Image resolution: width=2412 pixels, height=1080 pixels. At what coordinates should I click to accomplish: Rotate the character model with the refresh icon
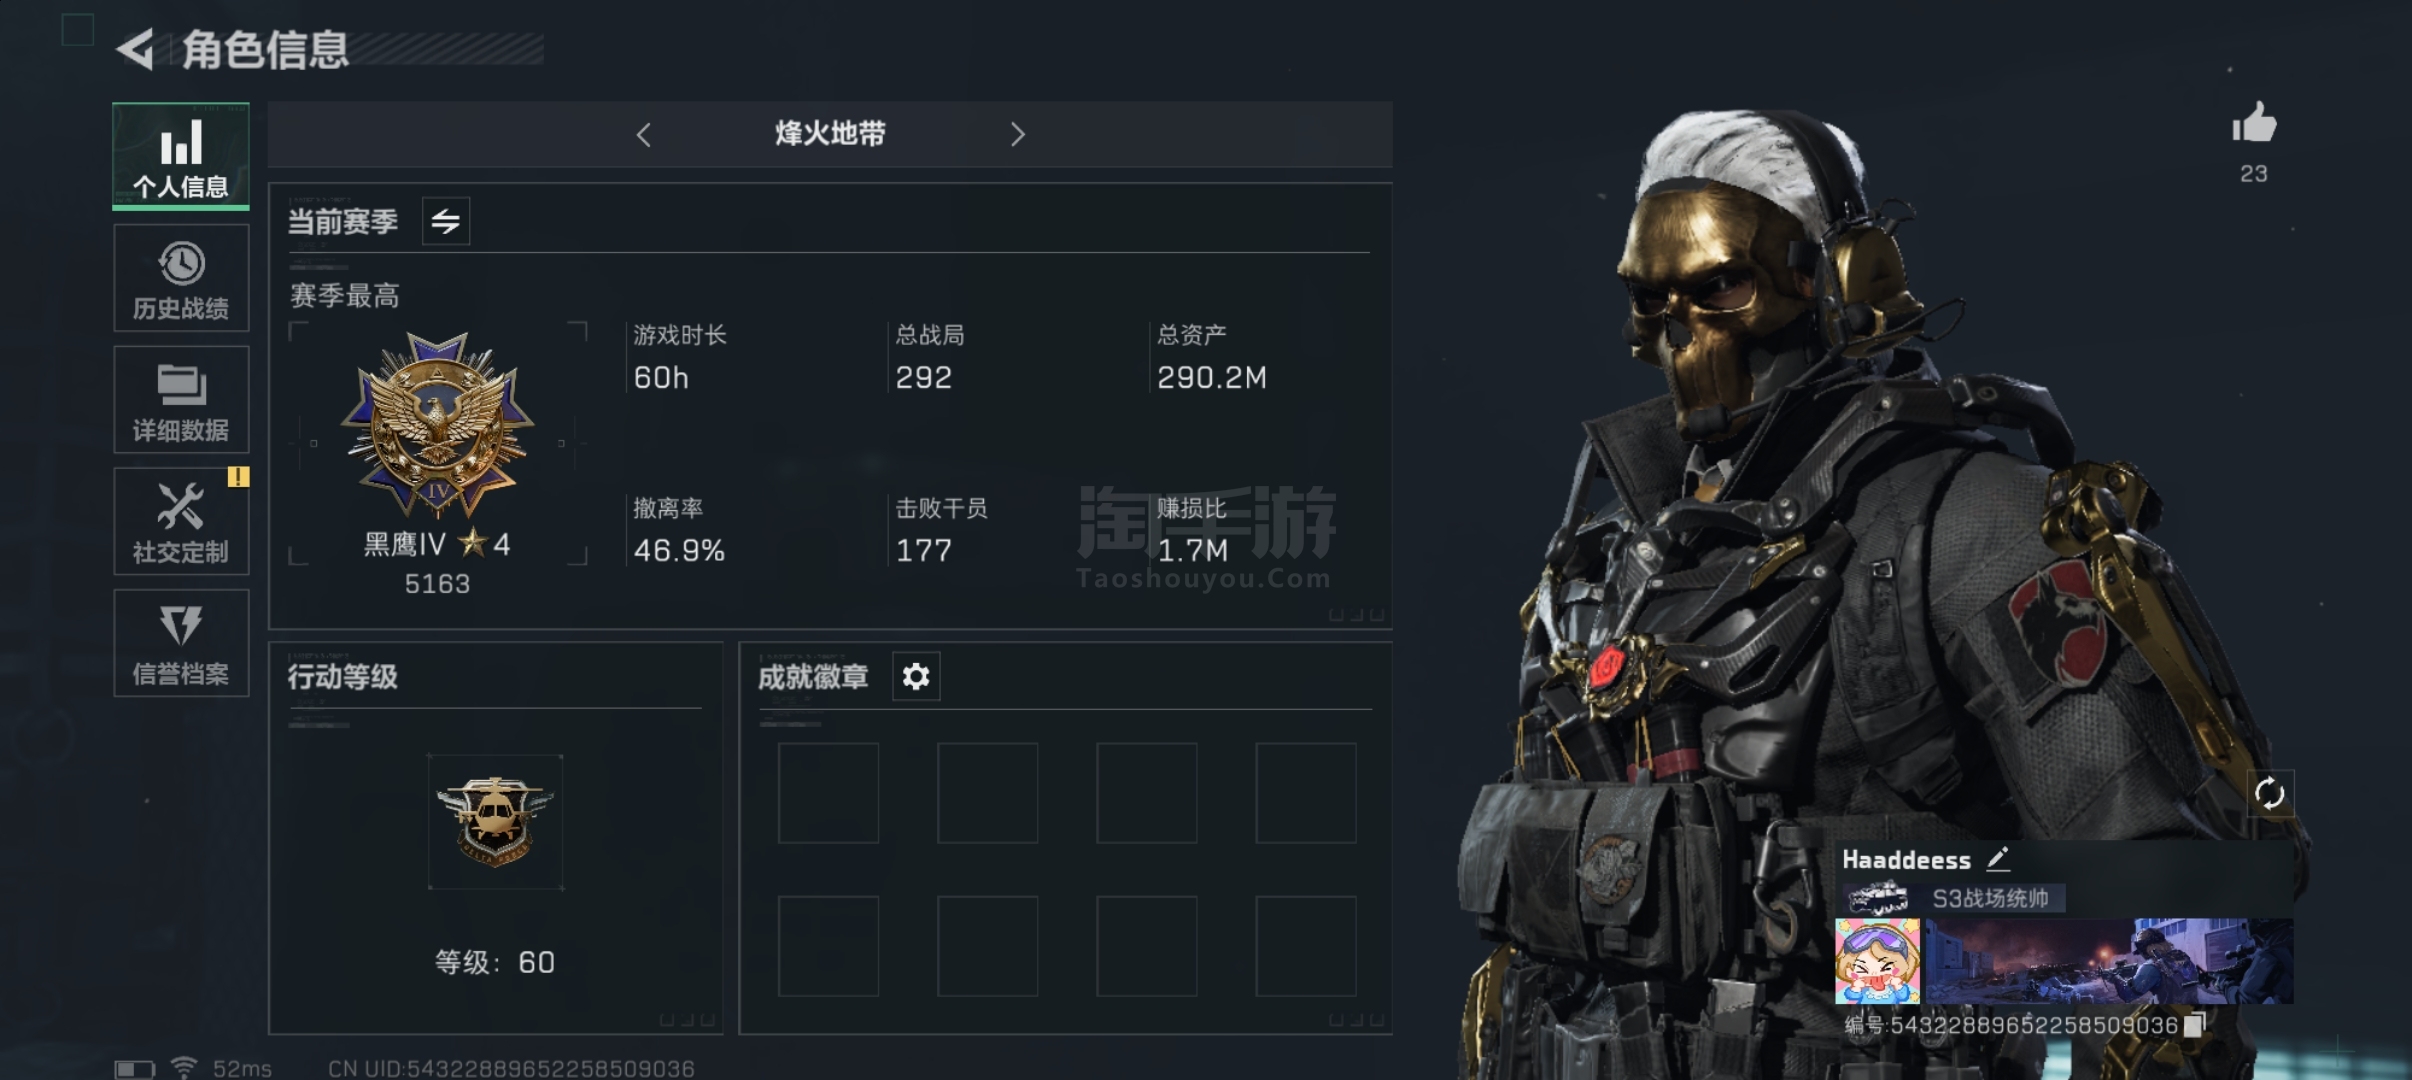[2269, 794]
